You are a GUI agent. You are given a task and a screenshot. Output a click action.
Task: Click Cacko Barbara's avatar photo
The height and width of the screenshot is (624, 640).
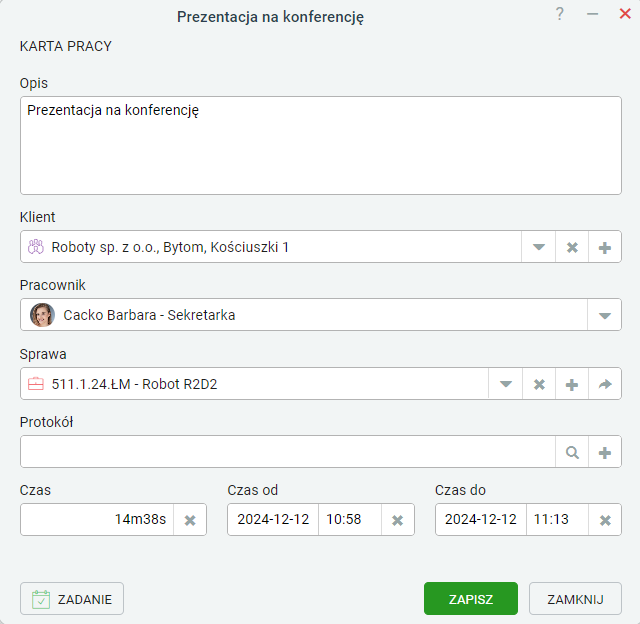click(42, 315)
